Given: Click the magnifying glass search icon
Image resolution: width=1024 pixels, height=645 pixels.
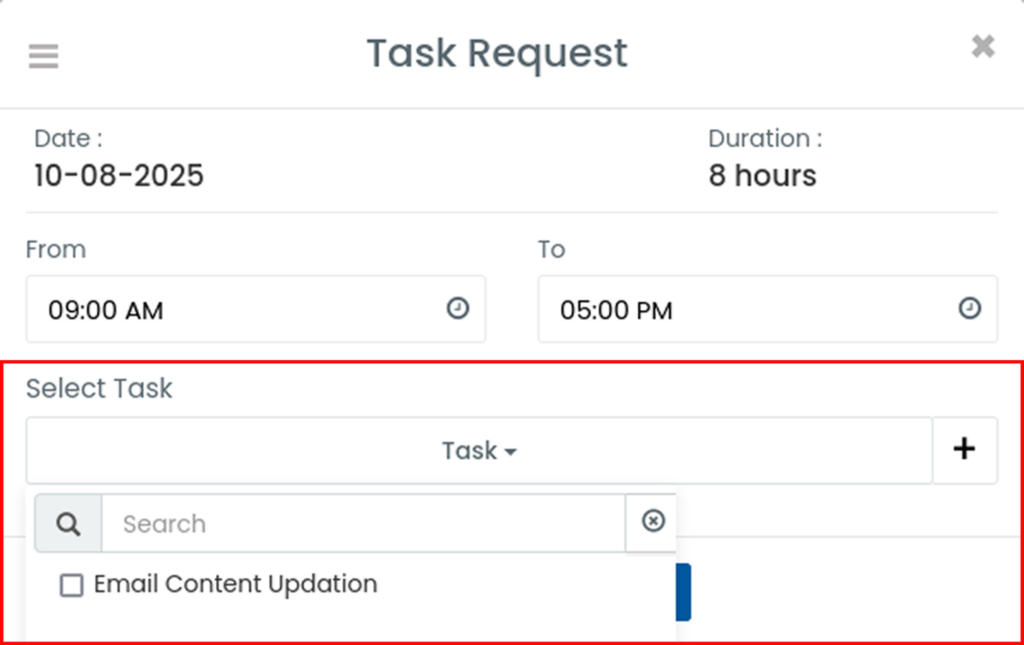Looking at the screenshot, I should (68, 524).
